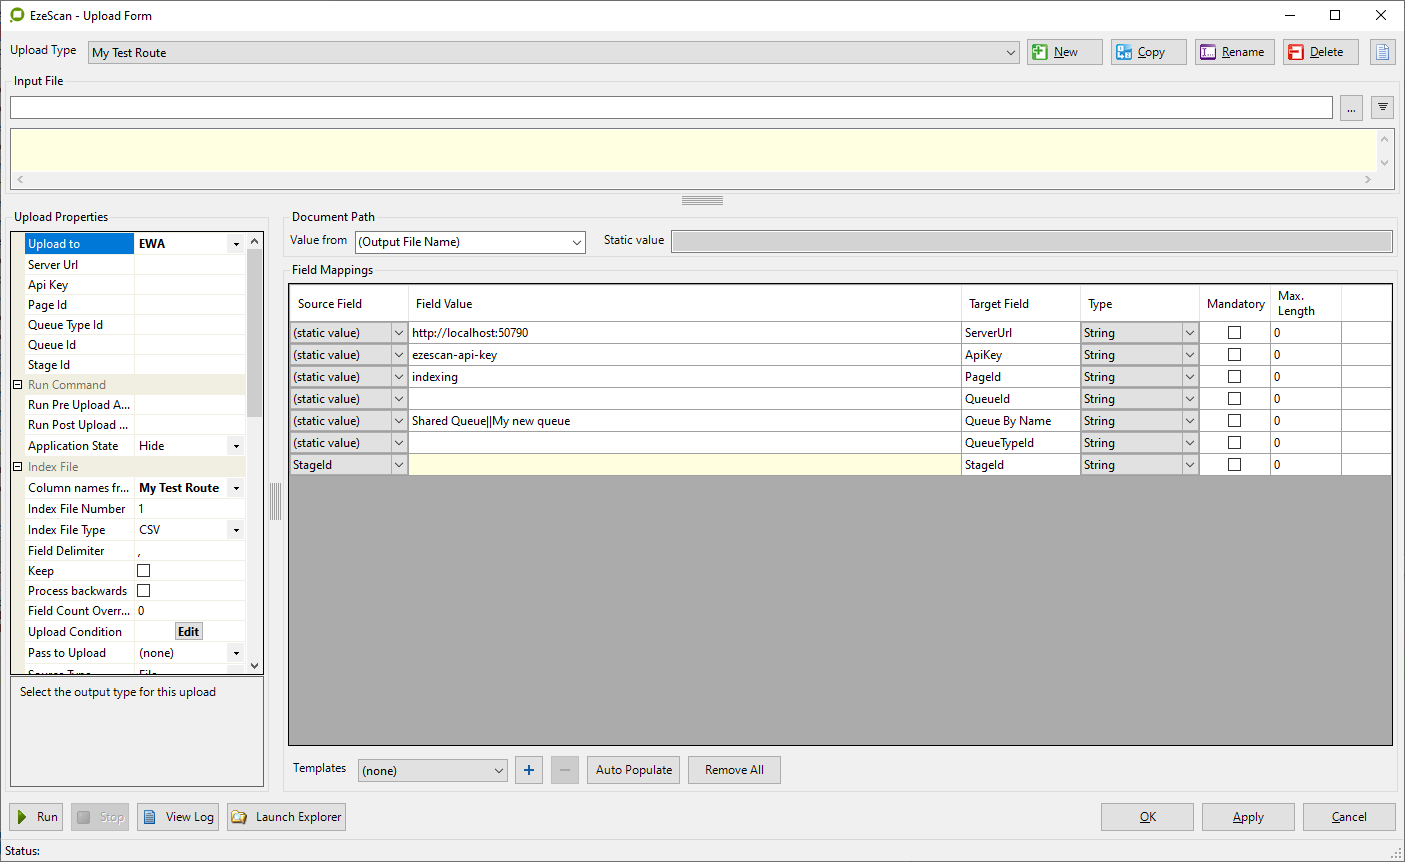Expand the Value from dropdown

577,242
